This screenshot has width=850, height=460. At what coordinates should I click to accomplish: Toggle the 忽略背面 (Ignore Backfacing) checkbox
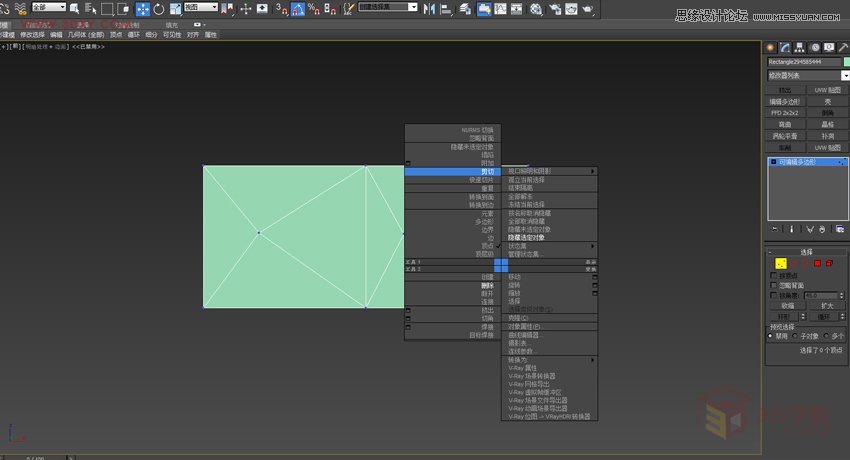773,285
